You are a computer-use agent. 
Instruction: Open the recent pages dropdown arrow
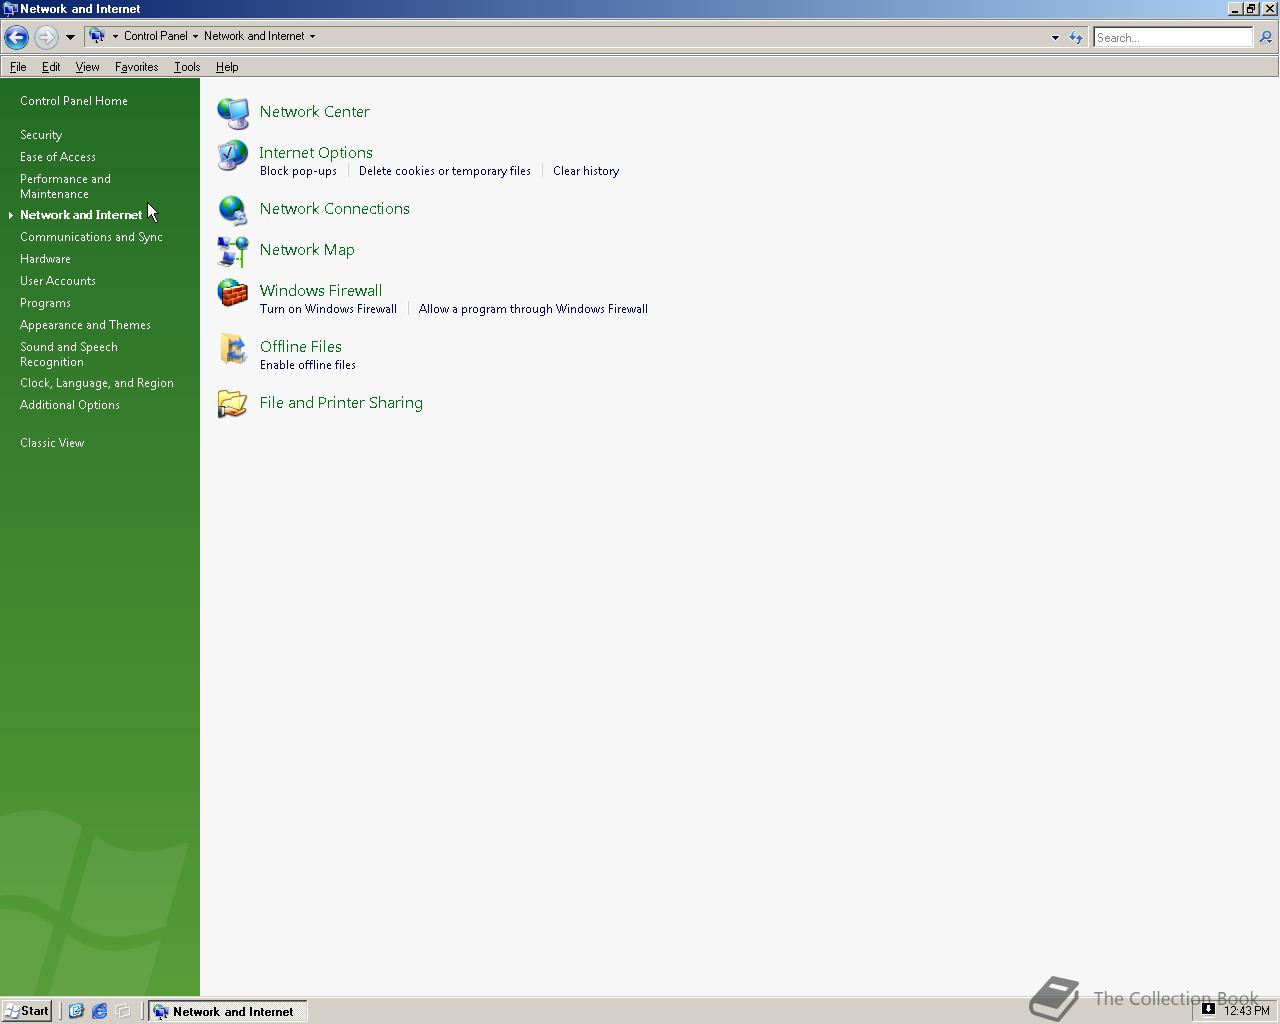[x=70, y=37]
